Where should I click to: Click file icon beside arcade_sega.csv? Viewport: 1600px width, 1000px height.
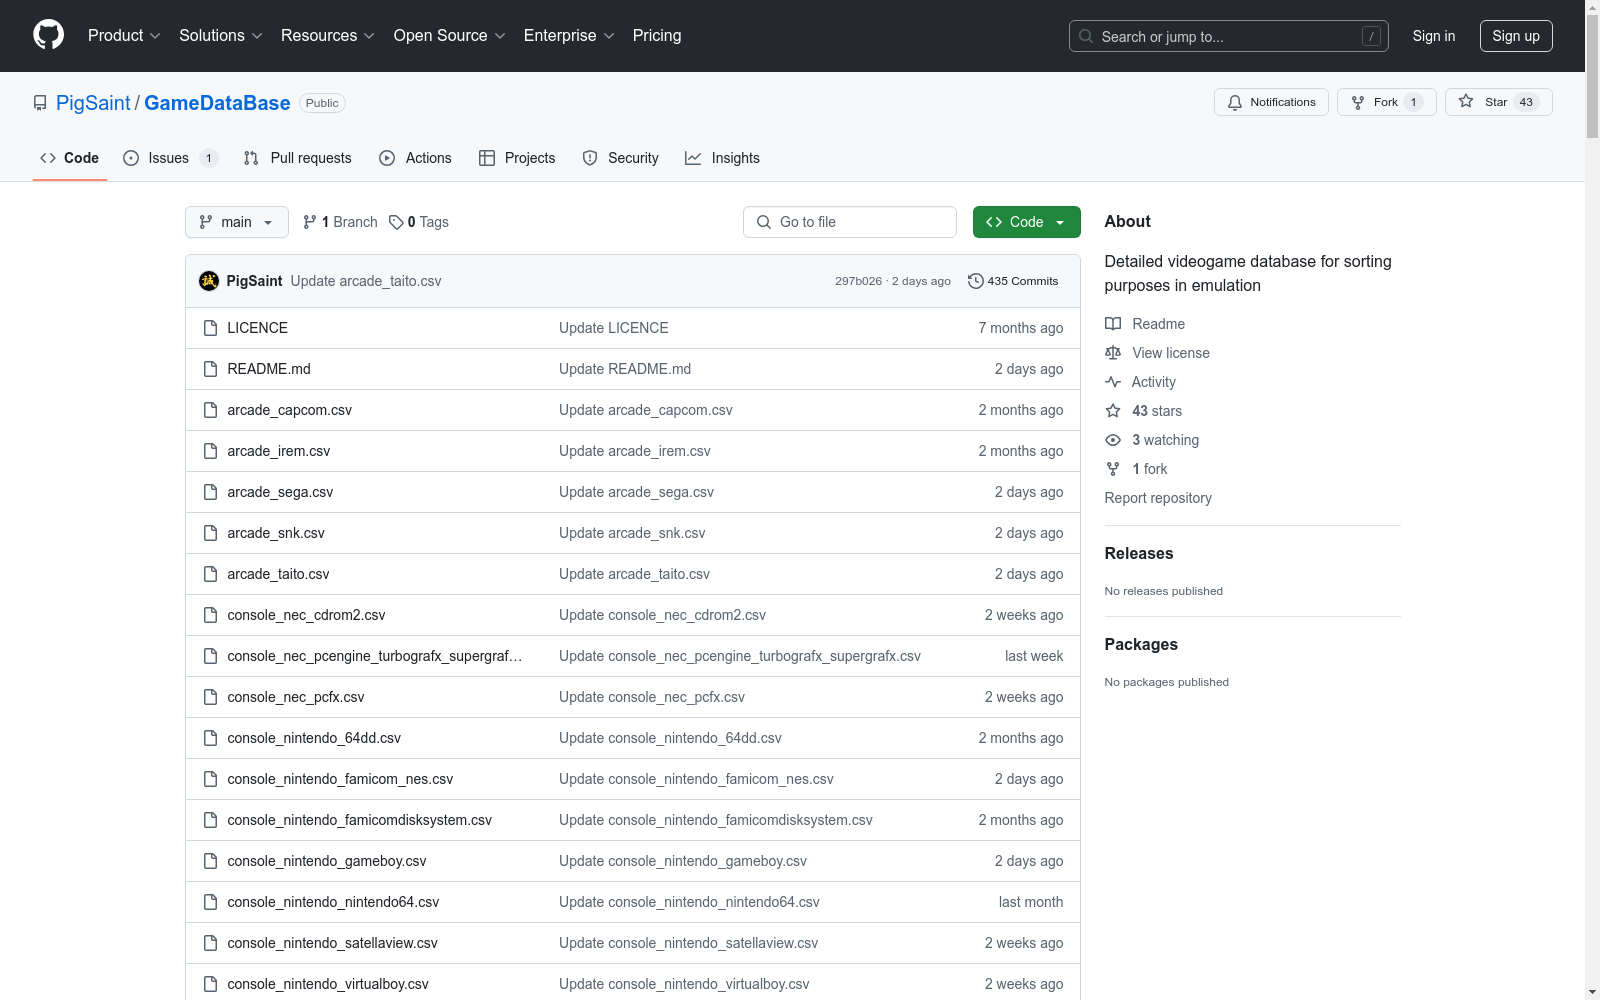click(210, 492)
